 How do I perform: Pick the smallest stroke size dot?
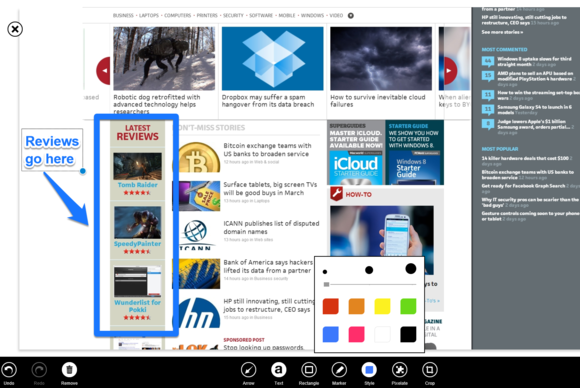click(x=325, y=272)
